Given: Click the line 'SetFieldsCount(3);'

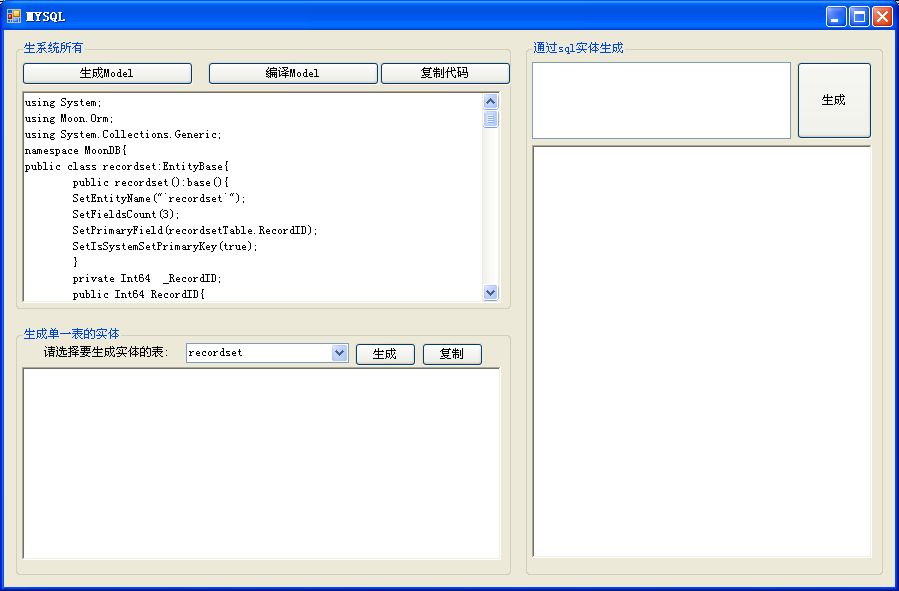Looking at the screenshot, I should click(126, 214).
